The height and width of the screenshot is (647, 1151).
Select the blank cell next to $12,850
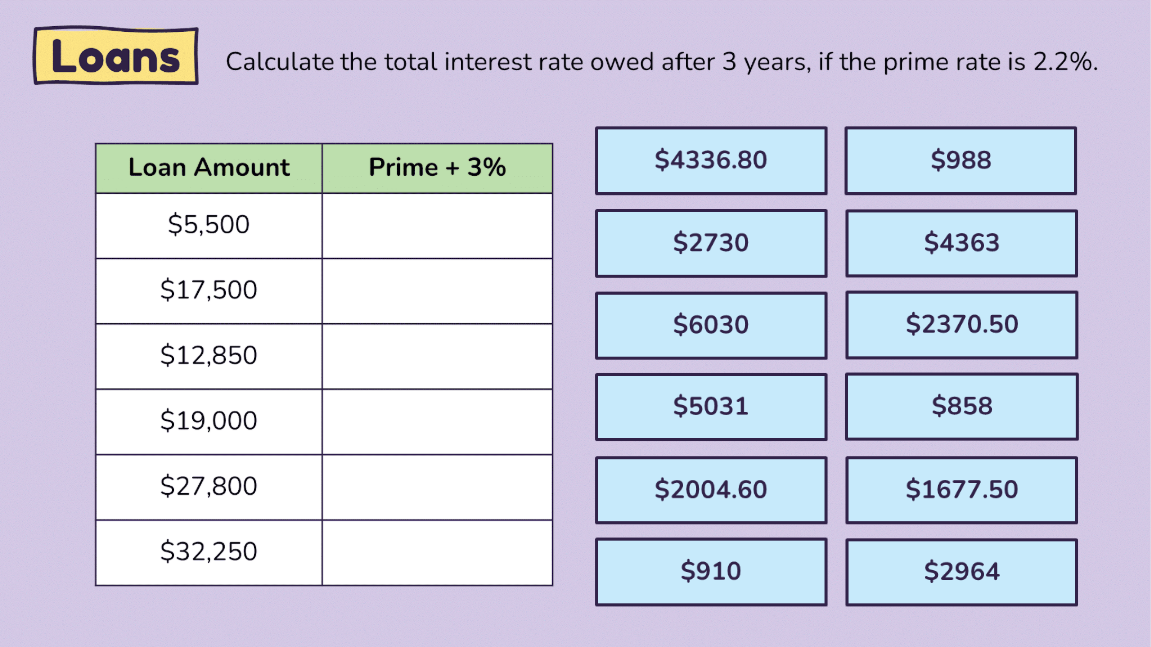coord(437,356)
